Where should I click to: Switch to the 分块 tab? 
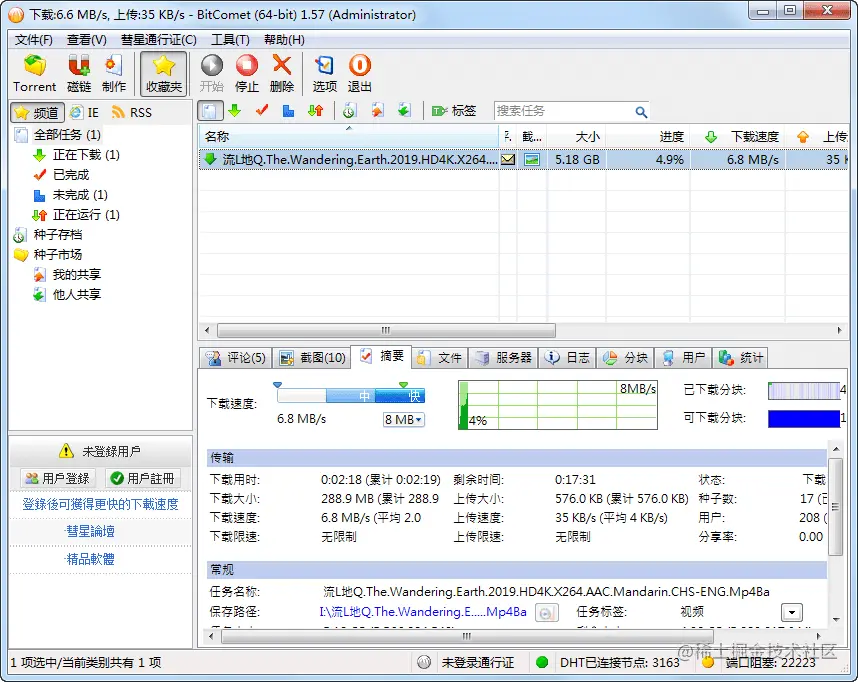[625, 358]
